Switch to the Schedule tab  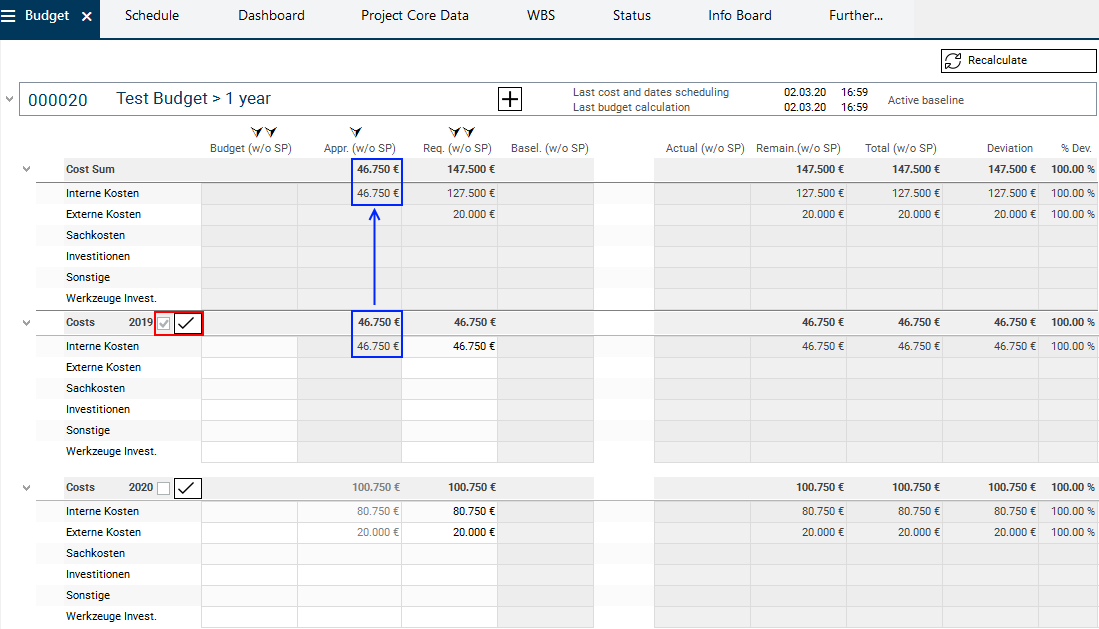tap(152, 16)
